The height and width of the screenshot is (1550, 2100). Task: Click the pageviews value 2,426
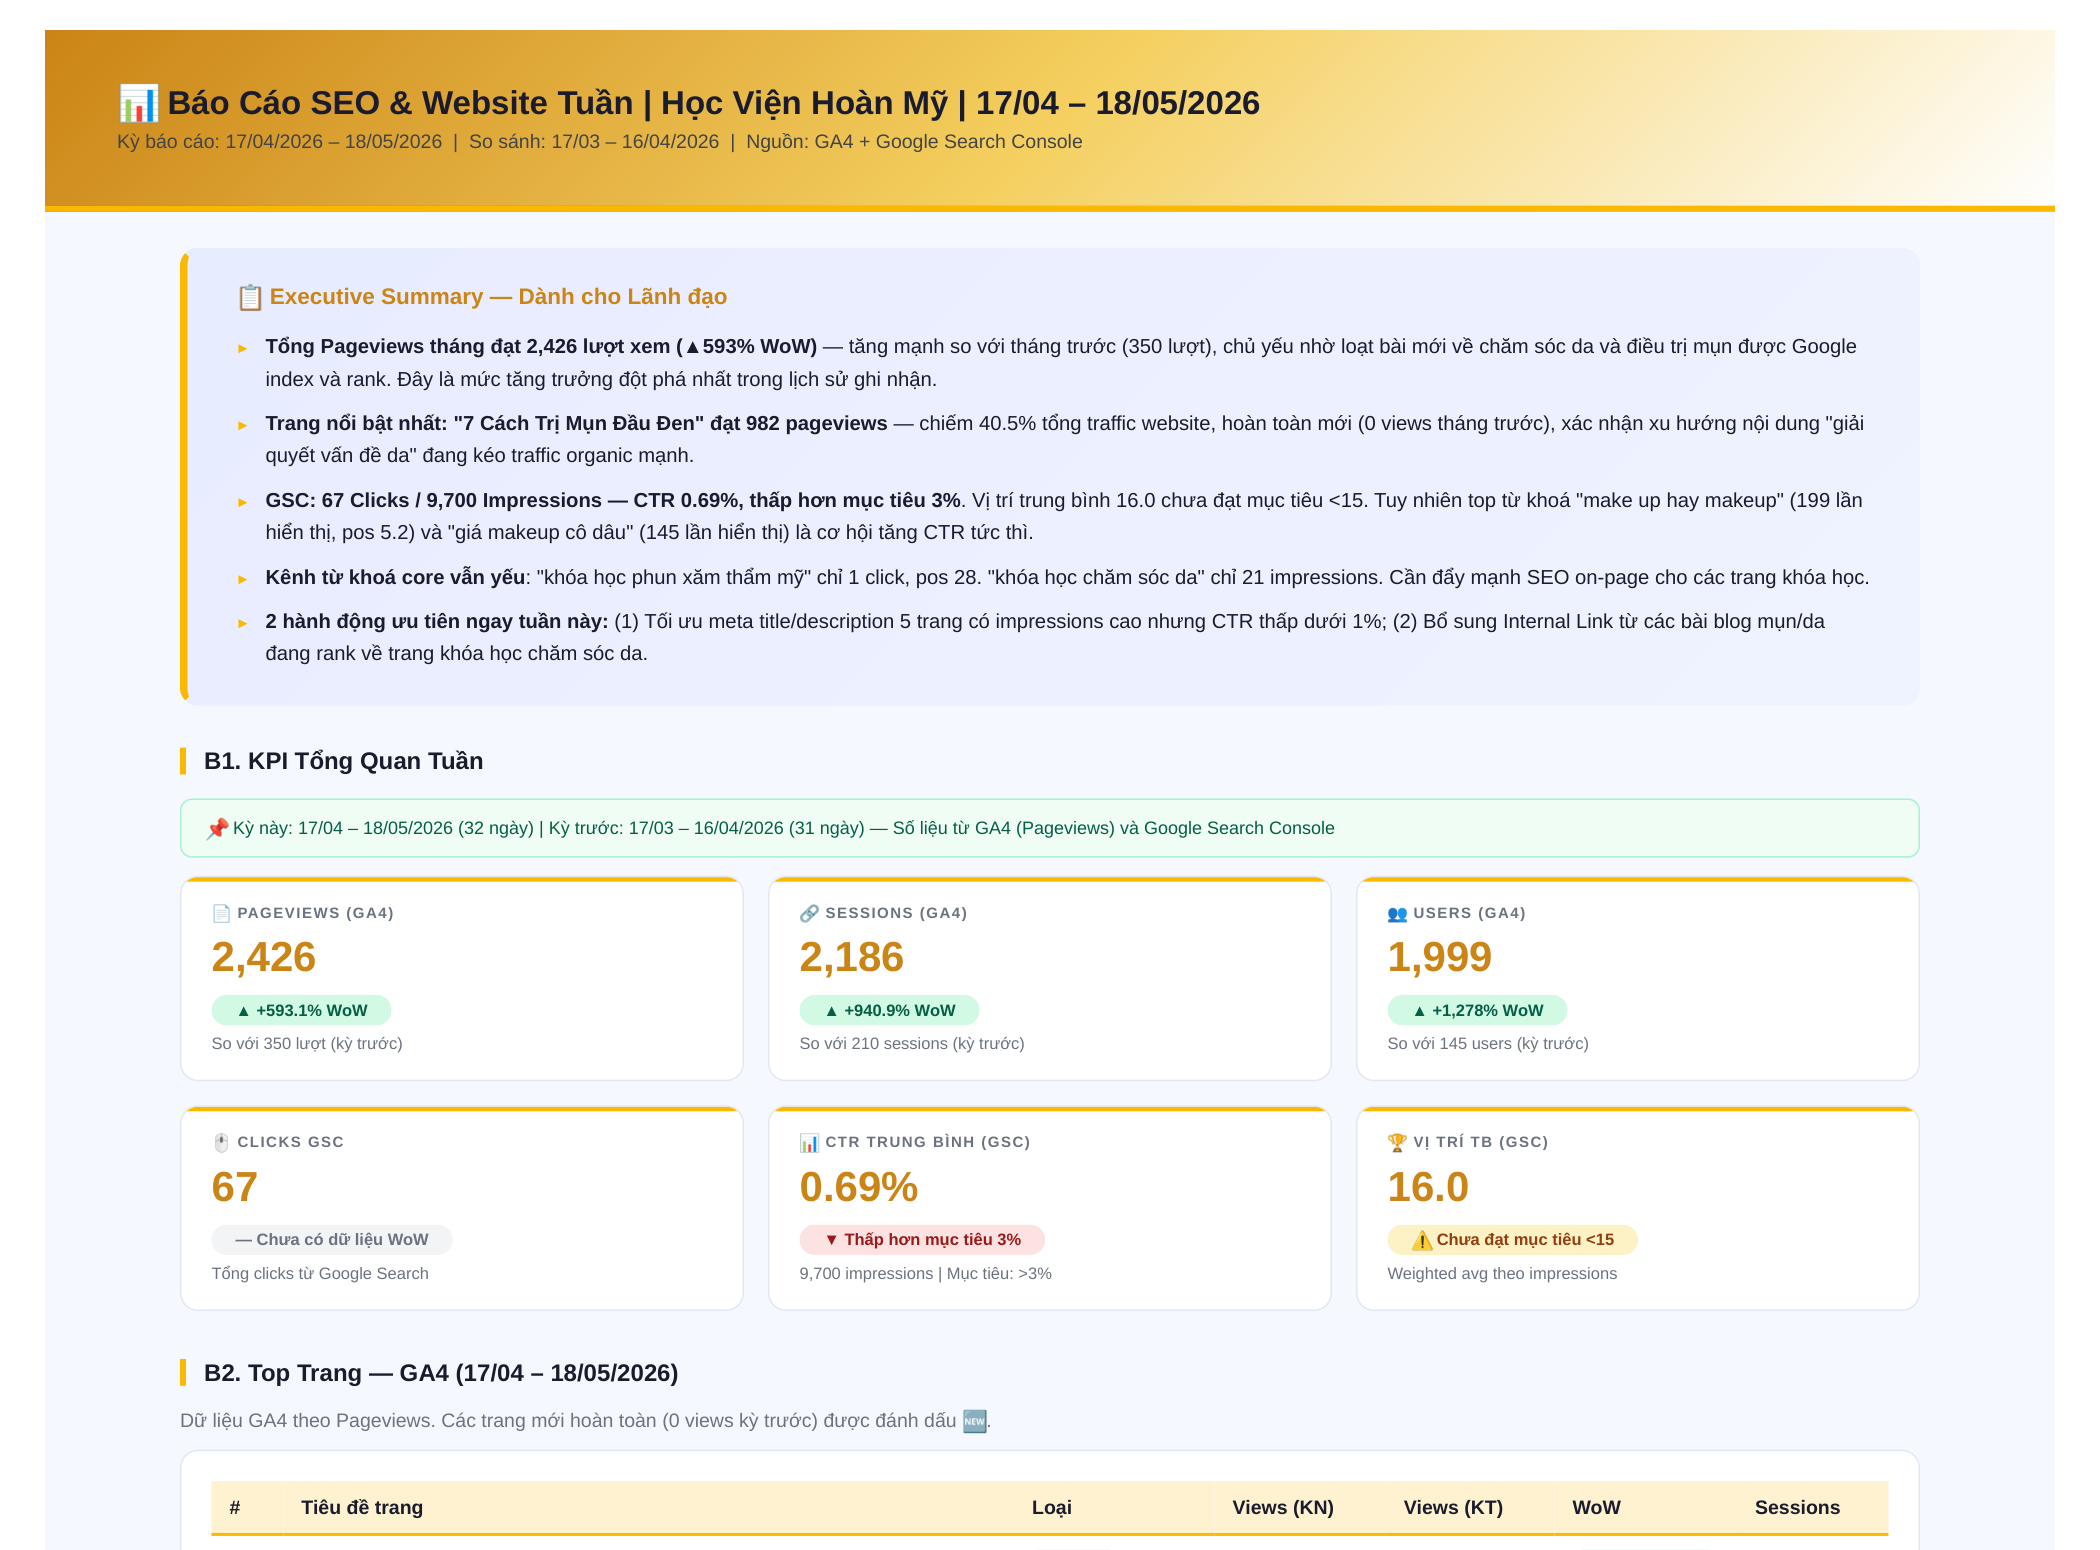click(264, 957)
